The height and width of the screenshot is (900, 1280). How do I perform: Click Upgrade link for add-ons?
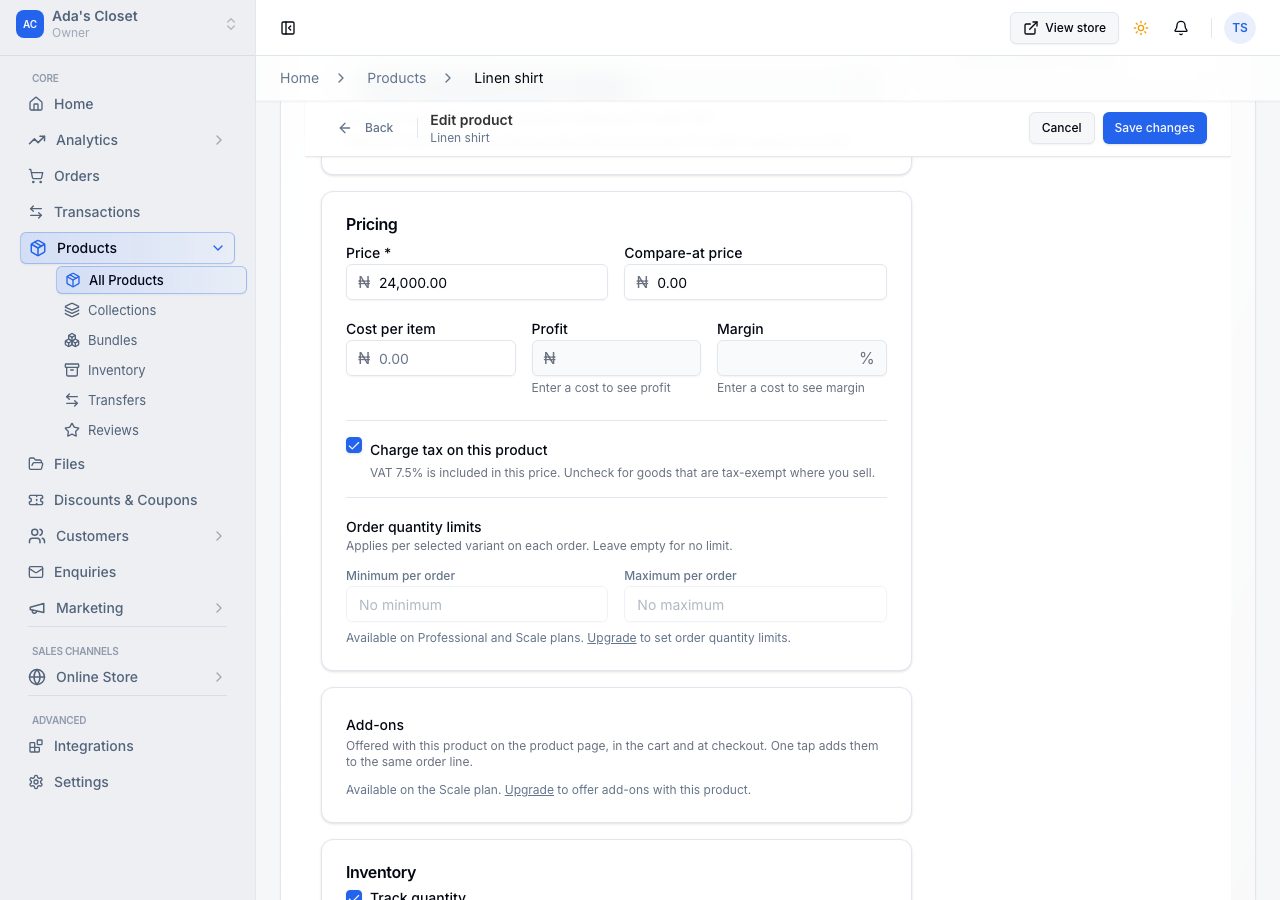(x=529, y=790)
